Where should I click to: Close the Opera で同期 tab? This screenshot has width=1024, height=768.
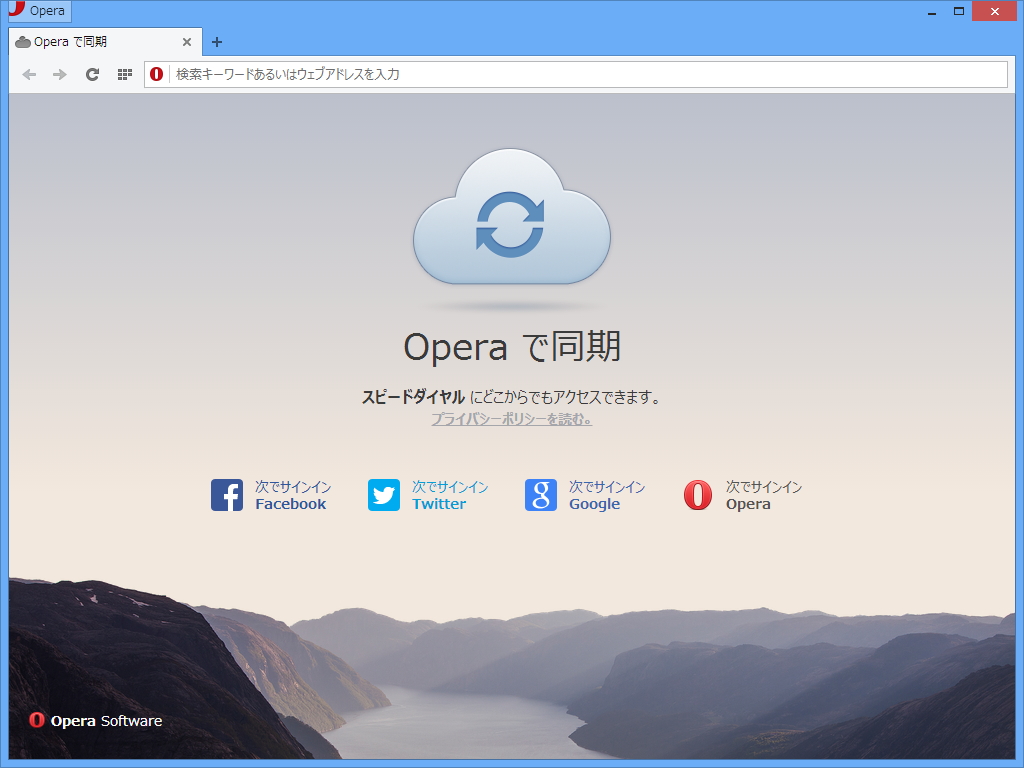pos(187,43)
